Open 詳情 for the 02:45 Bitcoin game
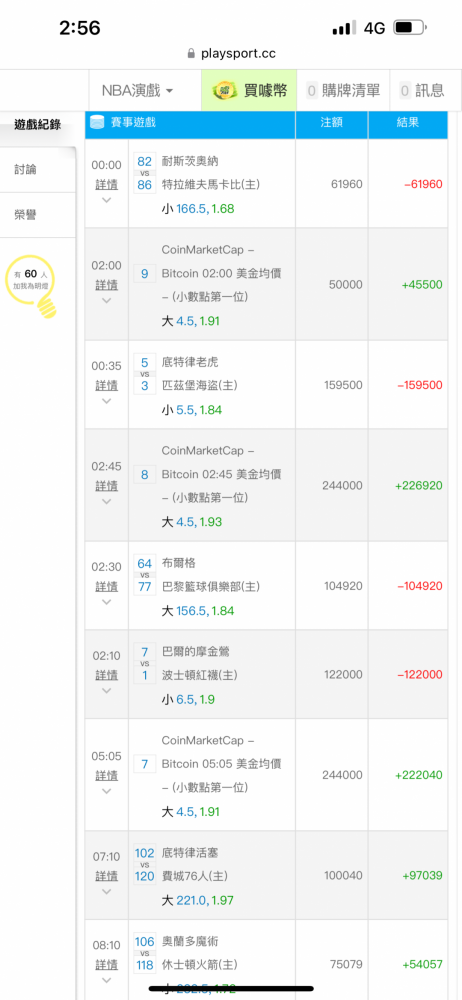 107,486
